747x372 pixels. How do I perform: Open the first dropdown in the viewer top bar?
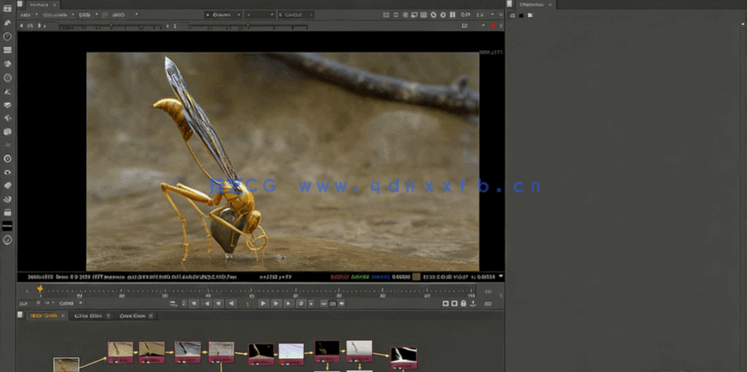pyautogui.click(x=28, y=15)
